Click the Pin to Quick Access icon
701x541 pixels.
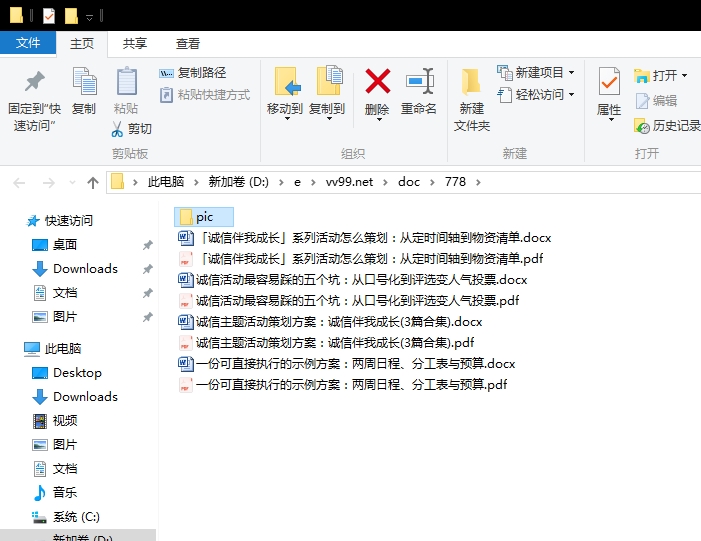click(34, 81)
